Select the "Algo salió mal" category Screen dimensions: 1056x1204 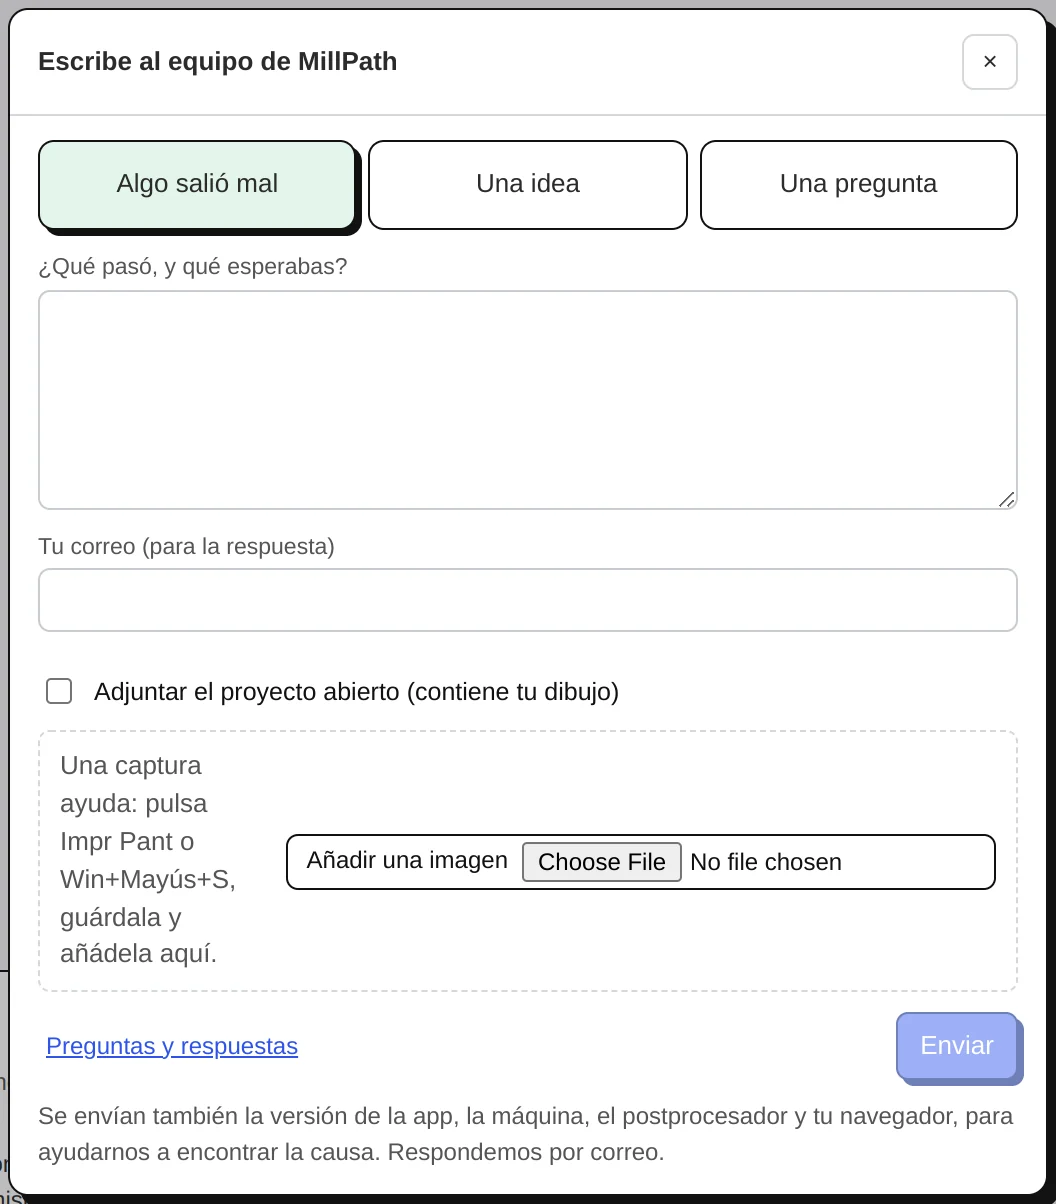pyautogui.click(x=197, y=184)
